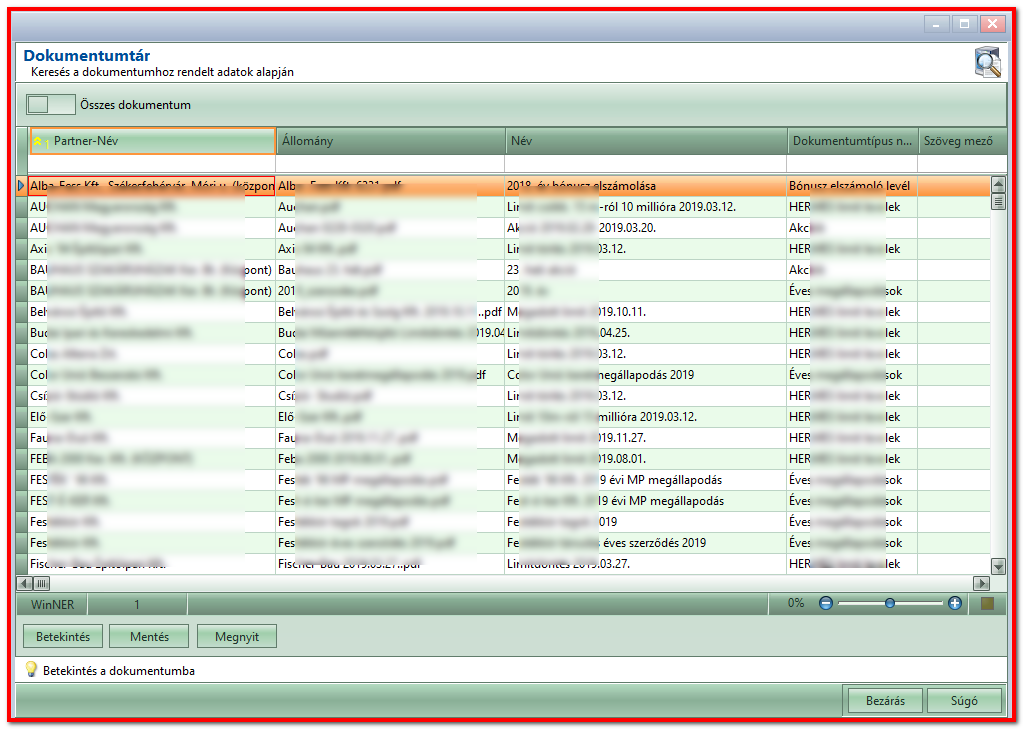1023x729 pixels.
Task: Click the Név column filter field
Action: pyautogui.click(x=646, y=163)
